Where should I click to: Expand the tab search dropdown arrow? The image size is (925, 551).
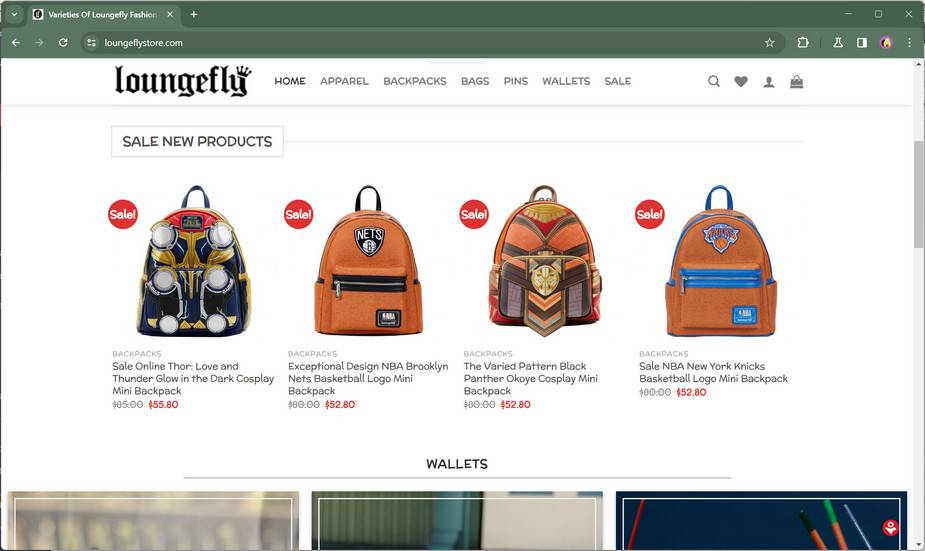pos(14,14)
